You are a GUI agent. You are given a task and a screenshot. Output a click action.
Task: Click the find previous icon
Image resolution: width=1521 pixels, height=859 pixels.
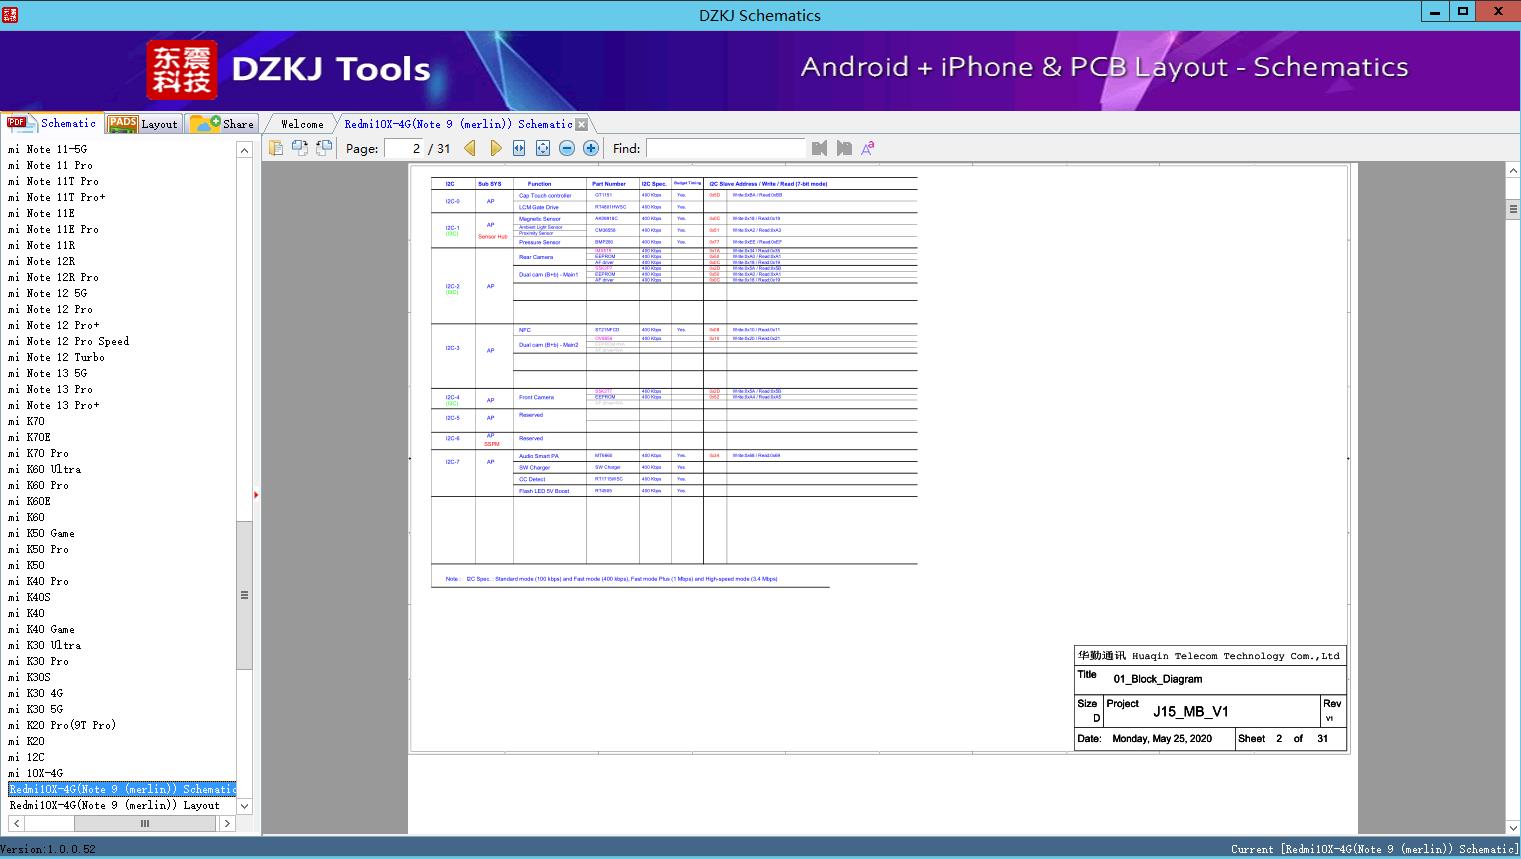(820, 148)
